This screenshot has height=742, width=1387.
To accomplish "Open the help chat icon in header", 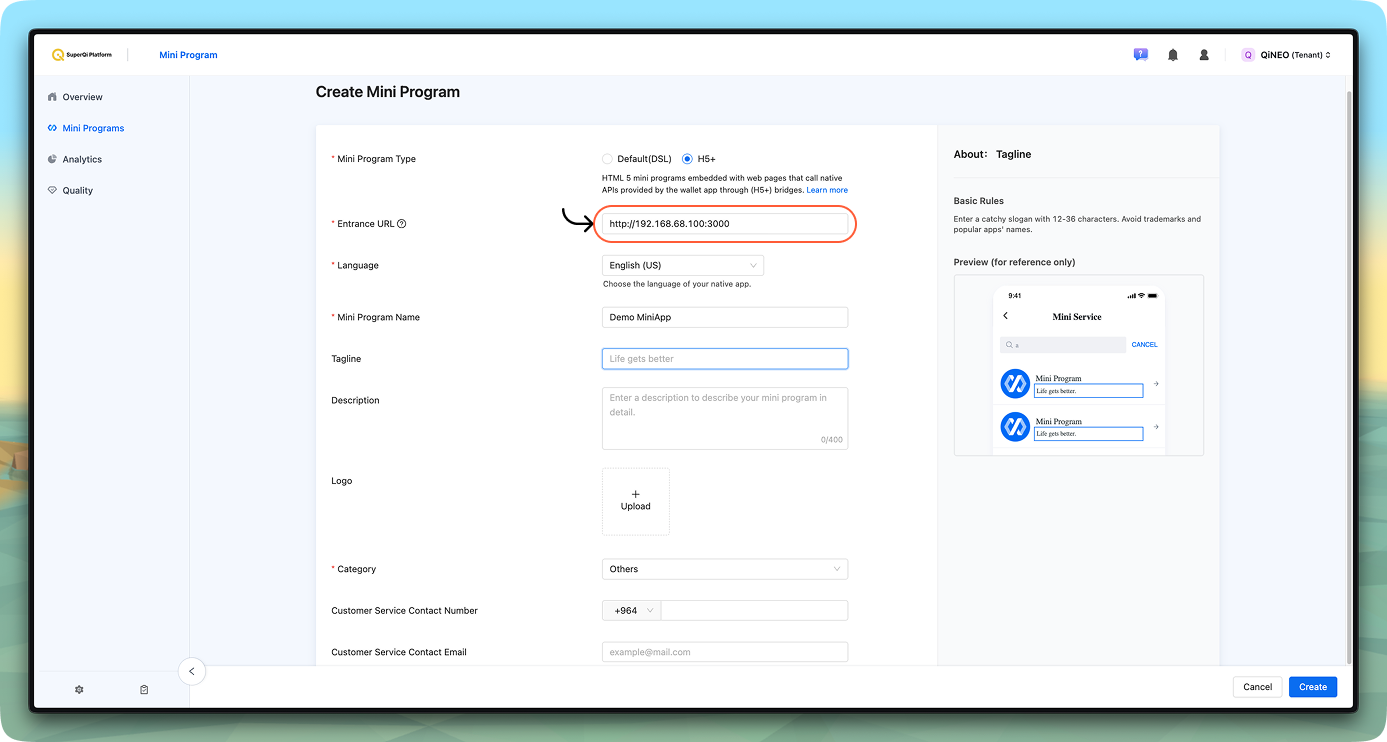I will click(1140, 55).
